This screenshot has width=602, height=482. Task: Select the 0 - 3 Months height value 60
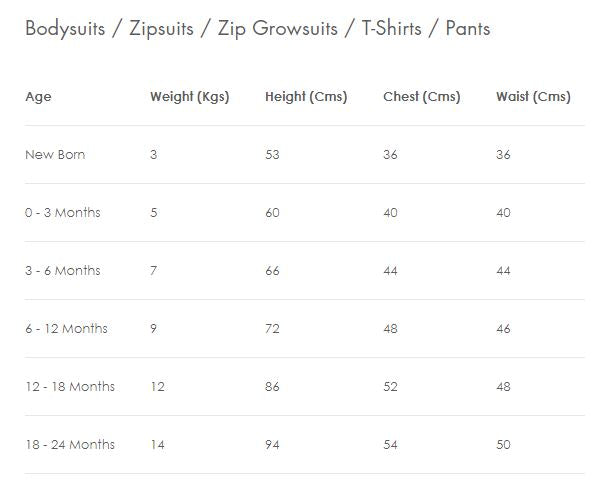272,213
